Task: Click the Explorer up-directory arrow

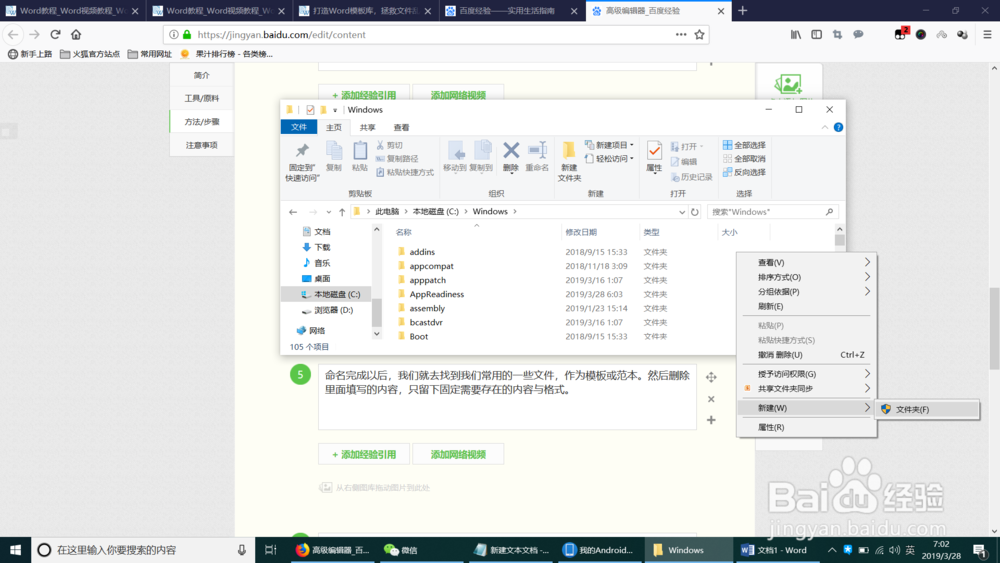Action: (342, 212)
